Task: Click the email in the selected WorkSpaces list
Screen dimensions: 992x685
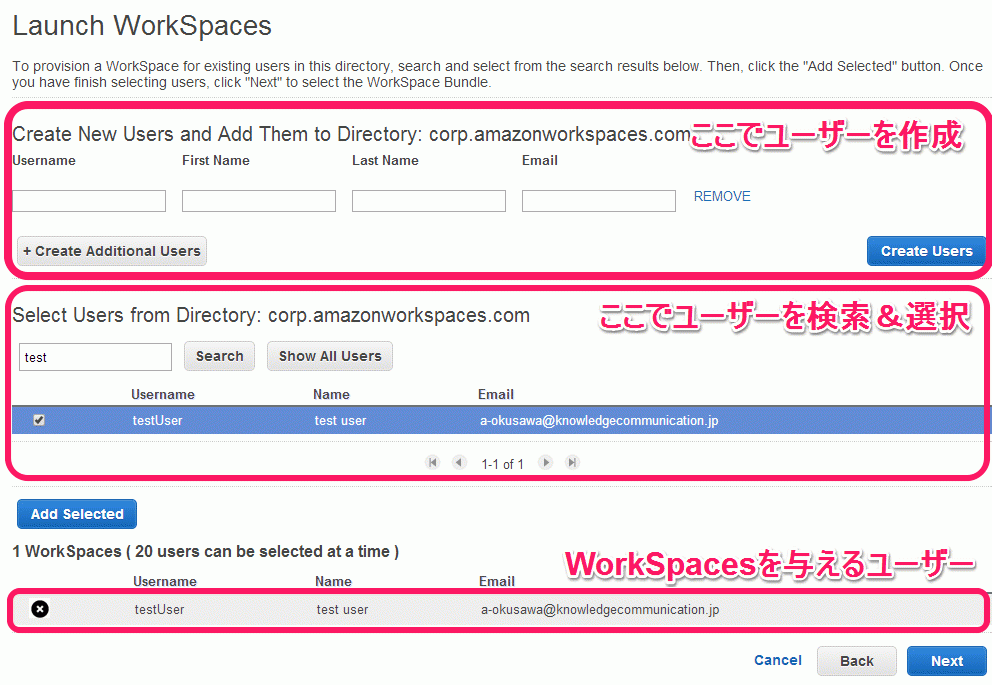Action: click(600, 610)
